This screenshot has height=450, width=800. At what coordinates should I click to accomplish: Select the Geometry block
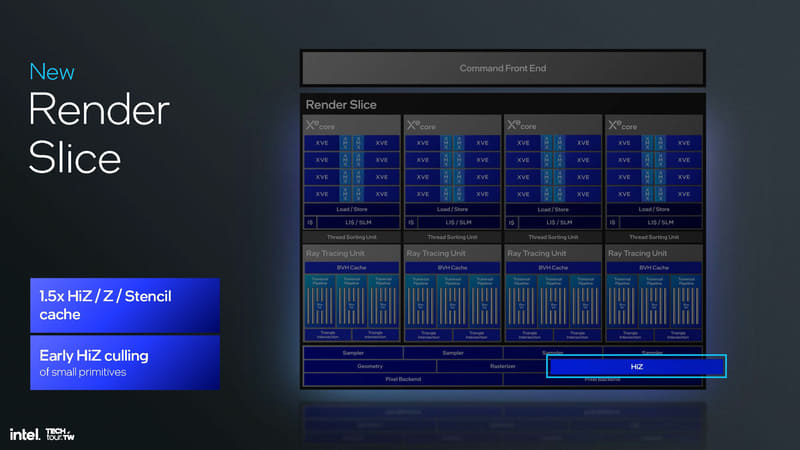pyautogui.click(x=370, y=366)
